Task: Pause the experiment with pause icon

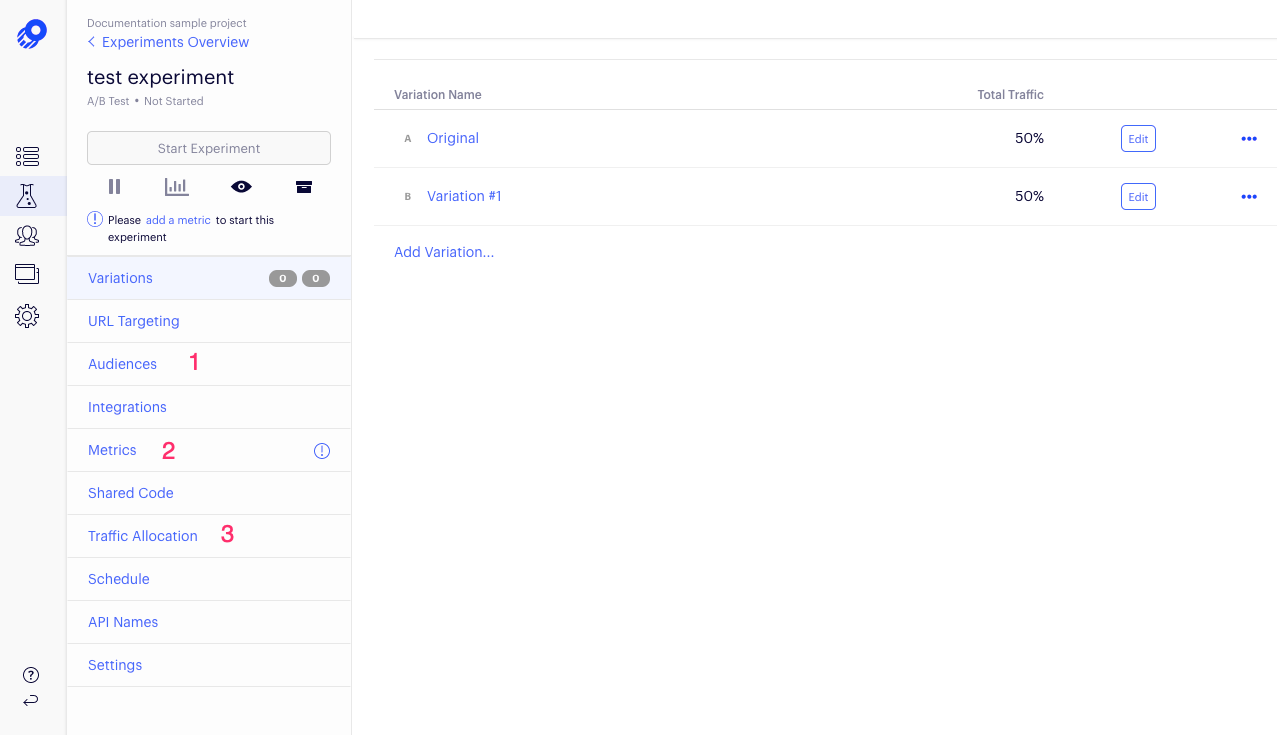Action: point(114,186)
